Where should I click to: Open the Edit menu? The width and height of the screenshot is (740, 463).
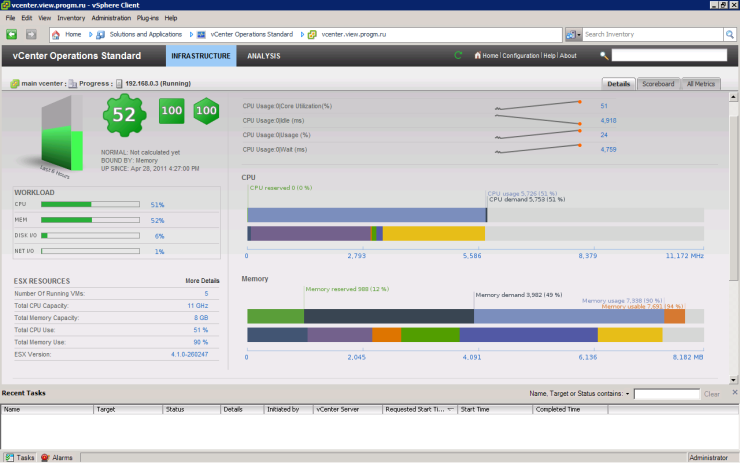click(x=27, y=18)
